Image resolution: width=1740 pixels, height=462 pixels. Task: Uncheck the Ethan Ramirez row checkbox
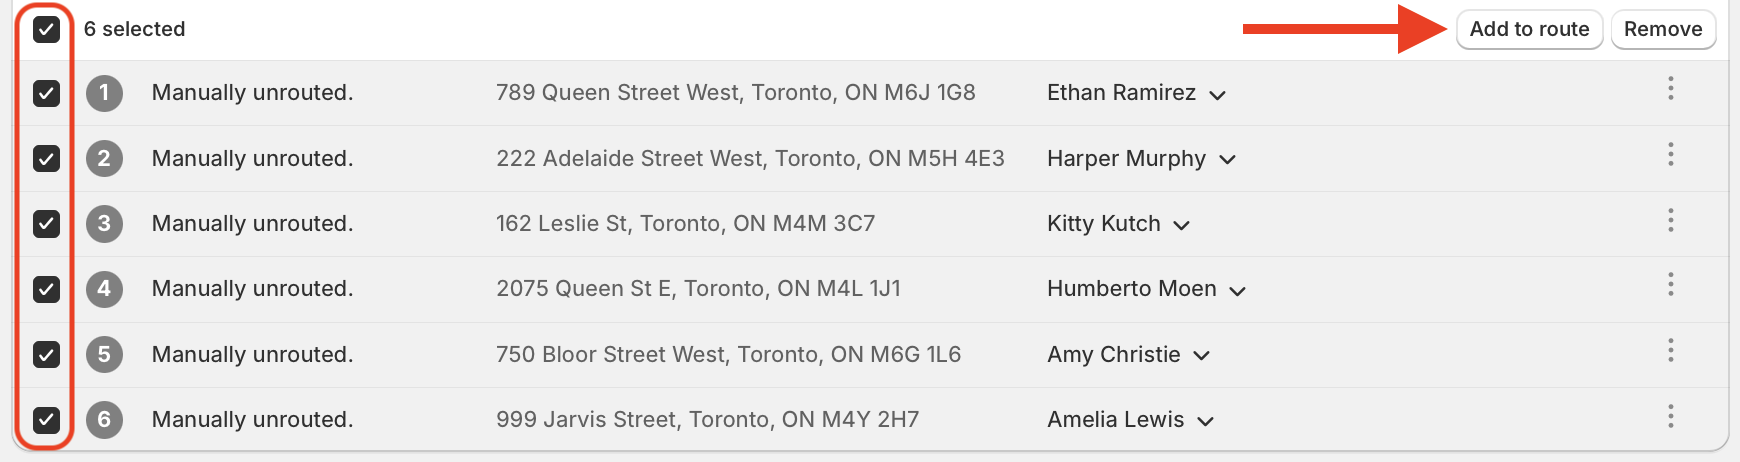(x=46, y=93)
